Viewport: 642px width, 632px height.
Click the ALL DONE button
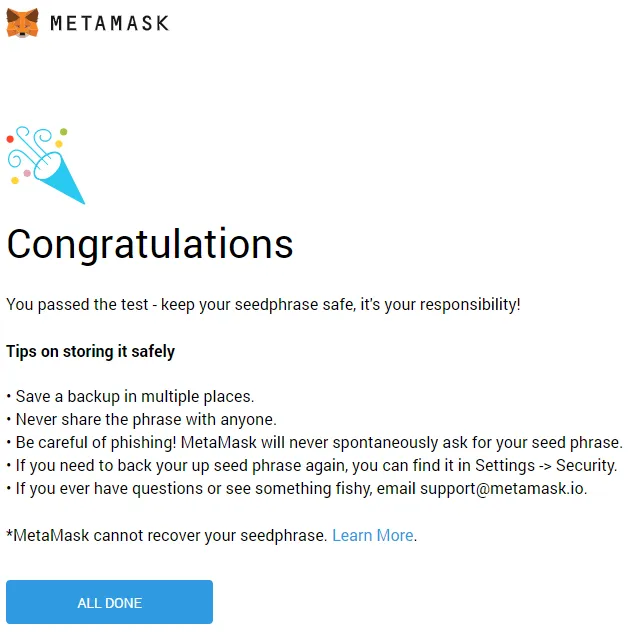click(109, 602)
